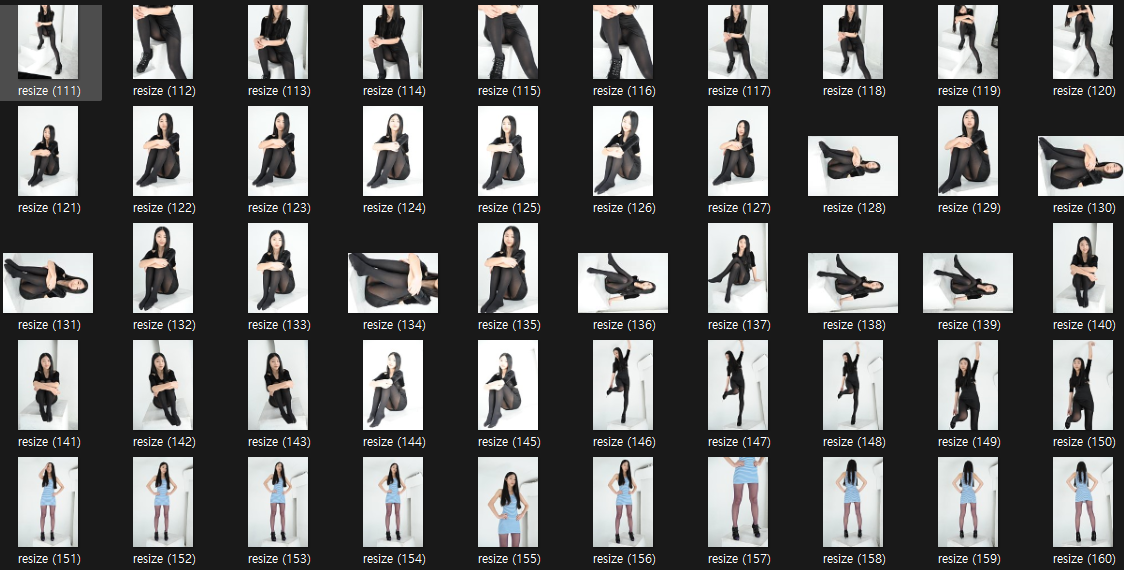The height and width of the screenshot is (570, 1124).
Task: Pick the resize (118) thumbnail
Action: 853,42
